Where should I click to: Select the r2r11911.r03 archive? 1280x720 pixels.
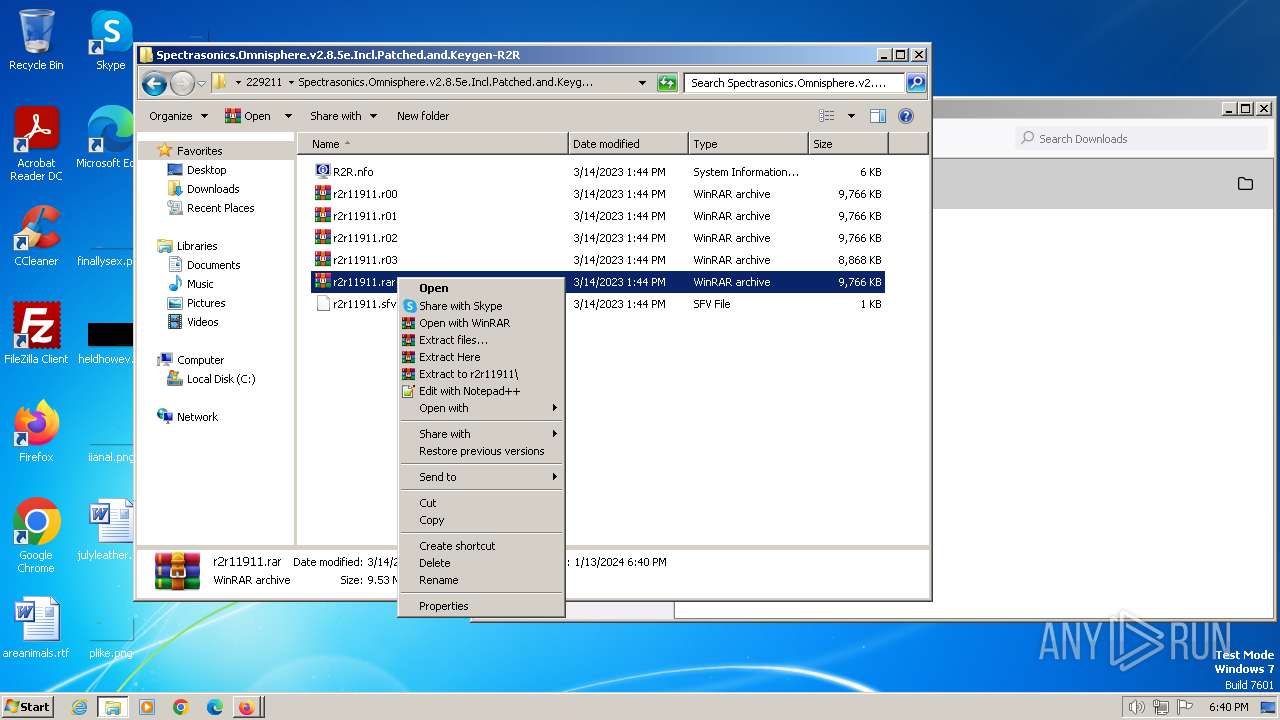[x=598, y=260]
